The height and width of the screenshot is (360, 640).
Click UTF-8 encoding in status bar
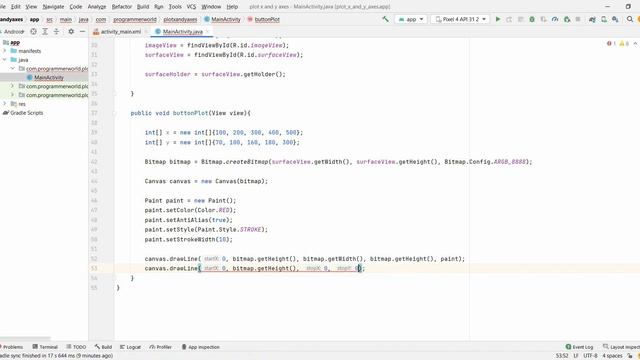point(590,356)
